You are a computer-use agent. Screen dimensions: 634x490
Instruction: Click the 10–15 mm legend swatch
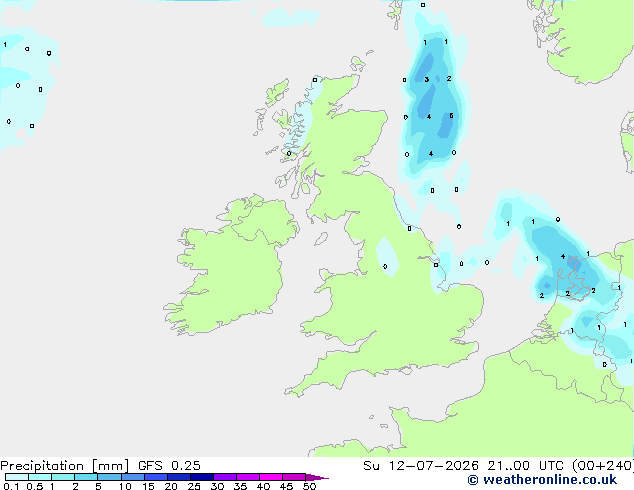click(x=132, y=477)
